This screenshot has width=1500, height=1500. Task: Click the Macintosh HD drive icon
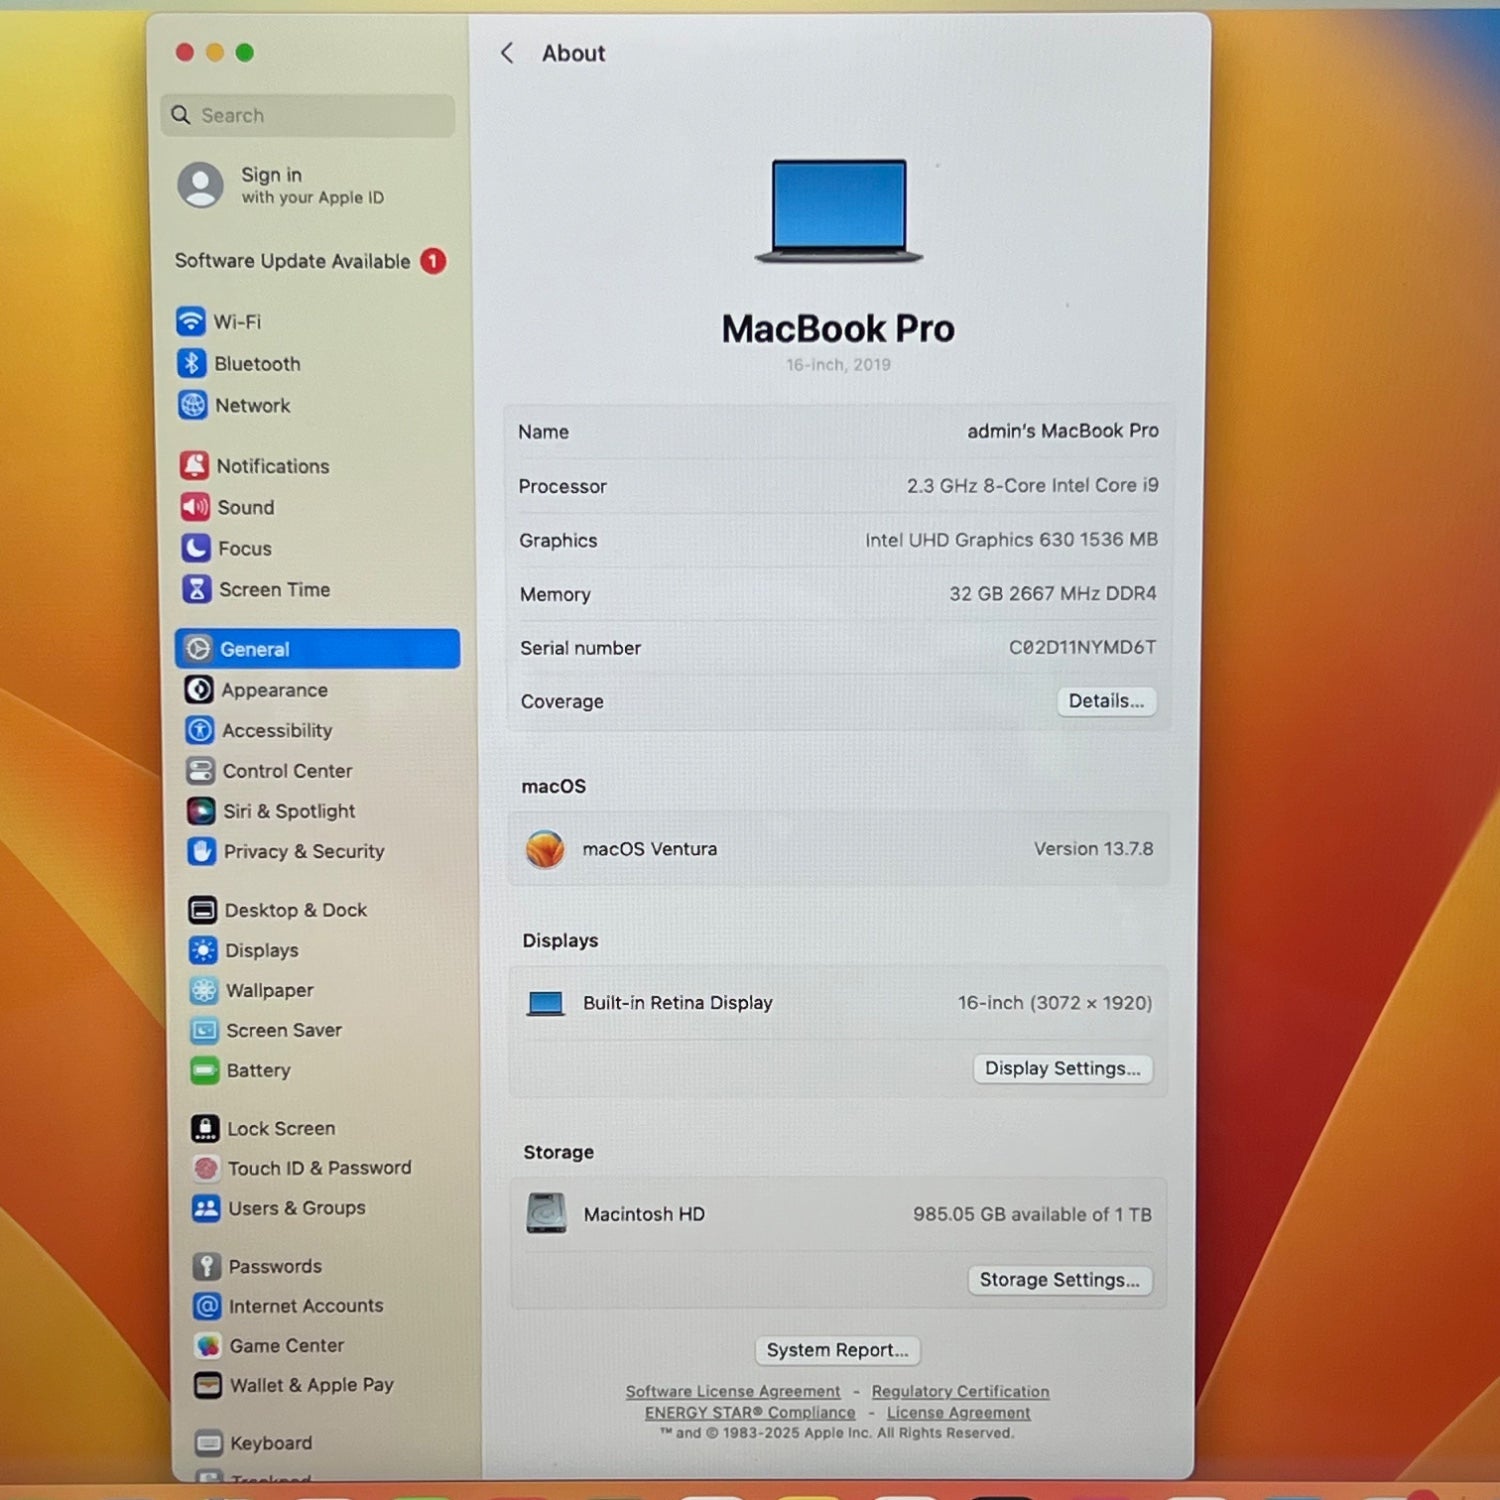546,1213
